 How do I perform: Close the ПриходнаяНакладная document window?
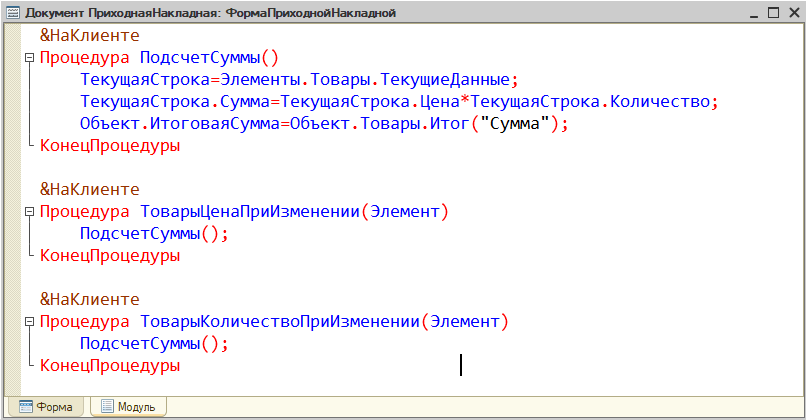point(794,13)
